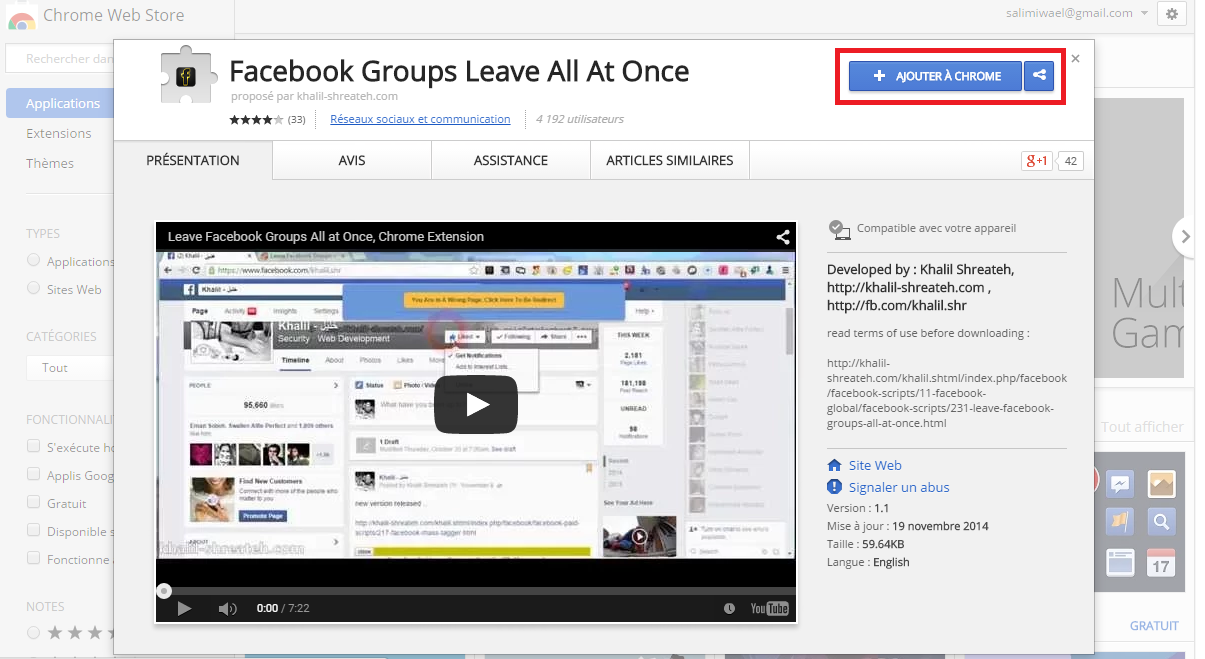The width and height of the screenshot is (1205, 659).
Task: Click the flag app icon at the right
Action: 1120,521
